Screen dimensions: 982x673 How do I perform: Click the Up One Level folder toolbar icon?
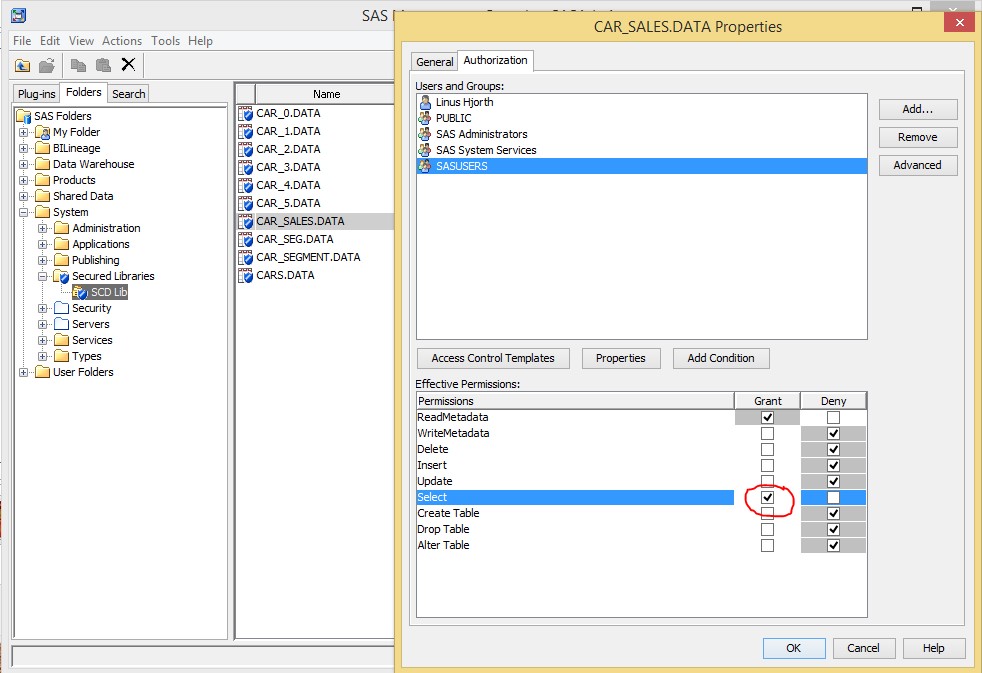coord(23,65)
